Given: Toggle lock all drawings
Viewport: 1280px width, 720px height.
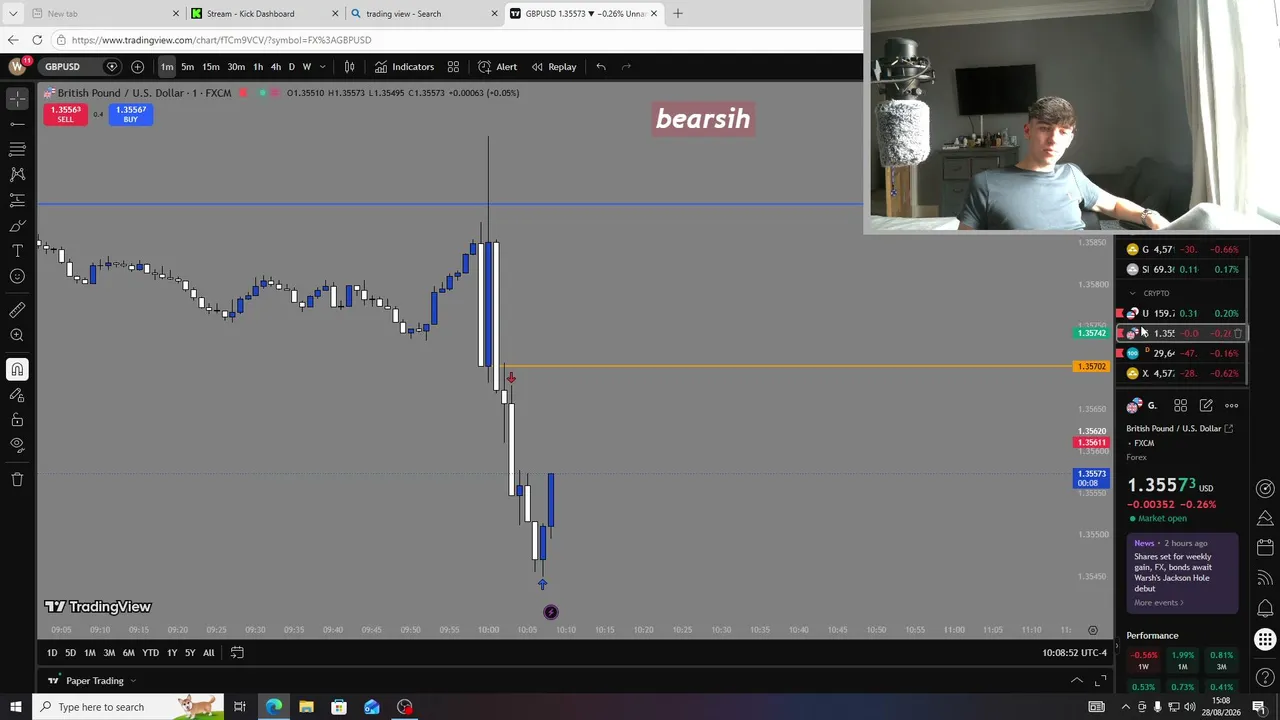Looking at the screenshot, I should coord(17,420).
